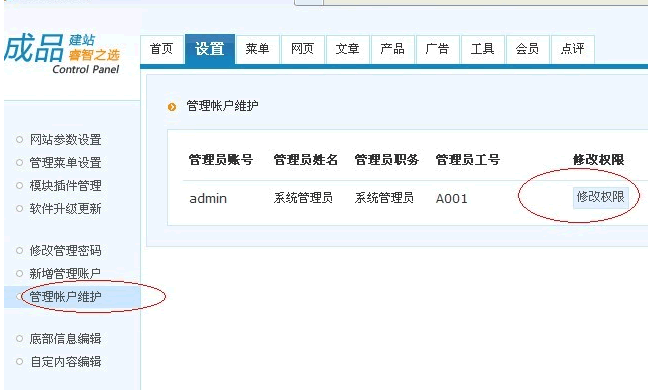Click the 管理员工号 column header
The height and width of the screenshot is (390, 648).
[467, 159]
